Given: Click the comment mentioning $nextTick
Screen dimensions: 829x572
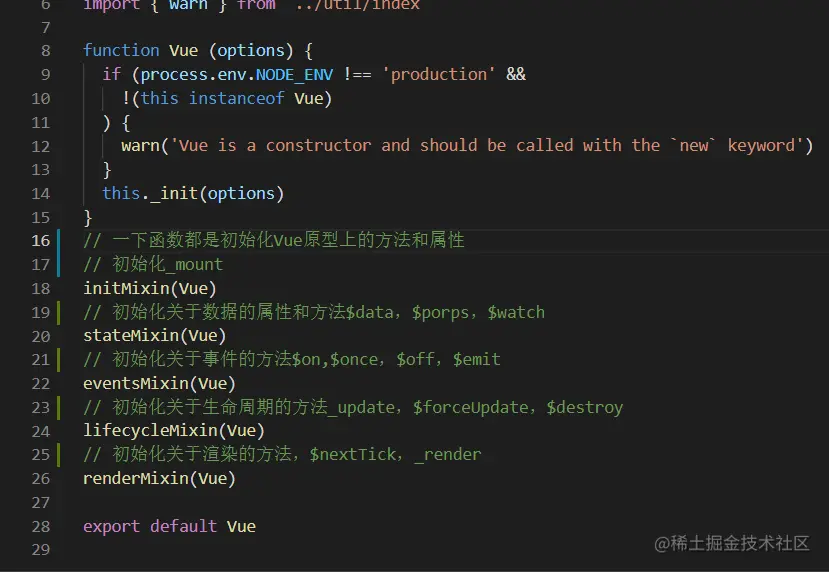Looking at the screenshot, I should 282,454.
